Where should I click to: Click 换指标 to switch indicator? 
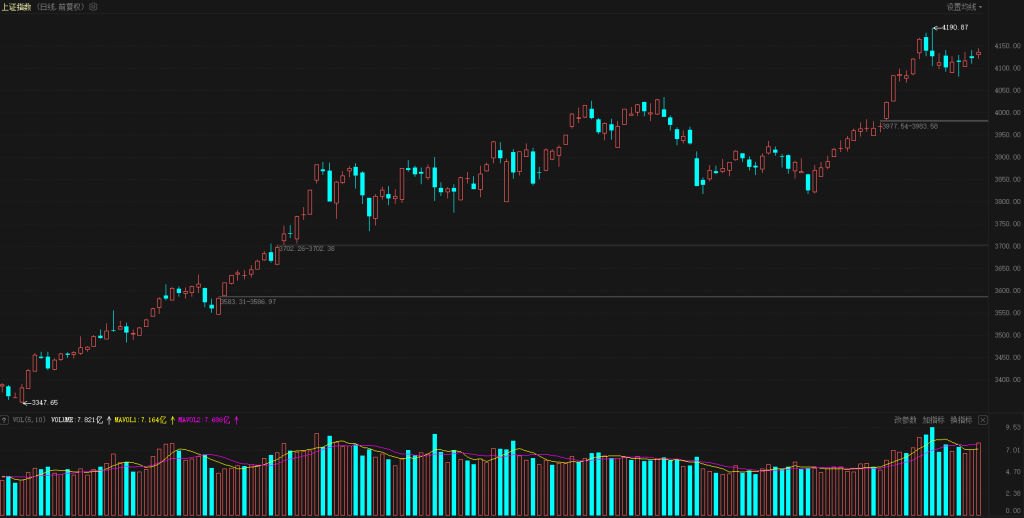960,420
